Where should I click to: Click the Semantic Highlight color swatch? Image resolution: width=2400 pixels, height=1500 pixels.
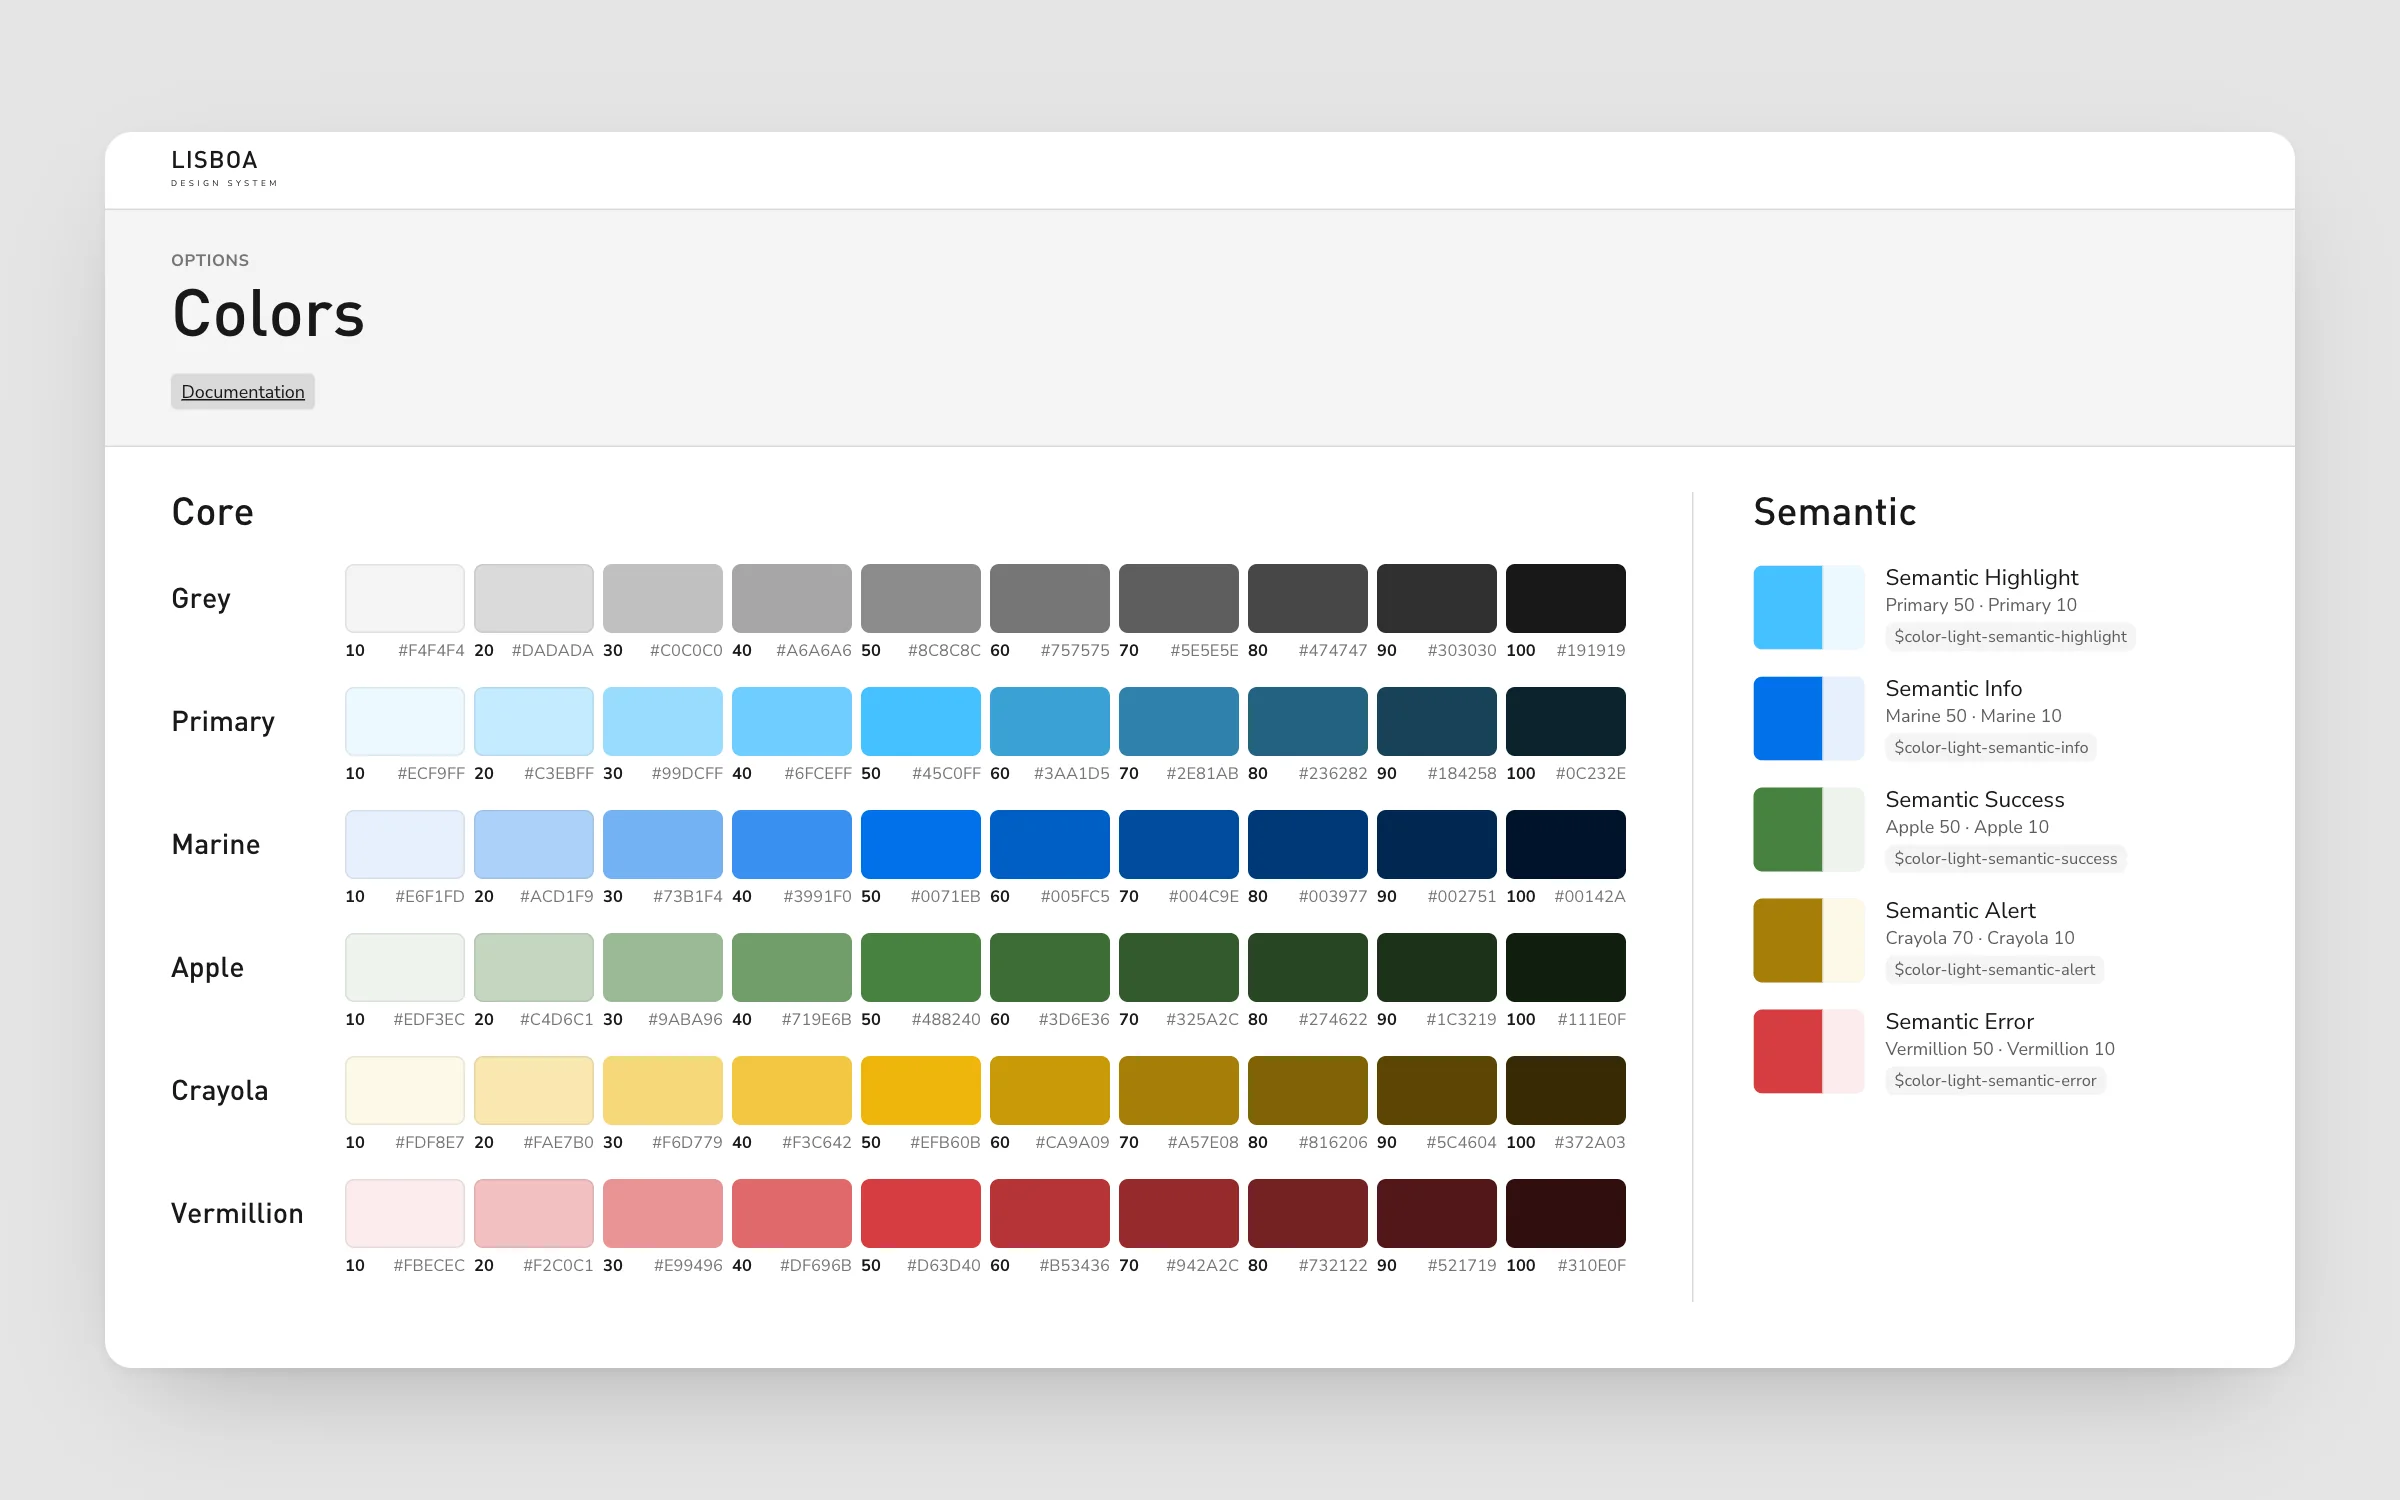[1809, 607]
